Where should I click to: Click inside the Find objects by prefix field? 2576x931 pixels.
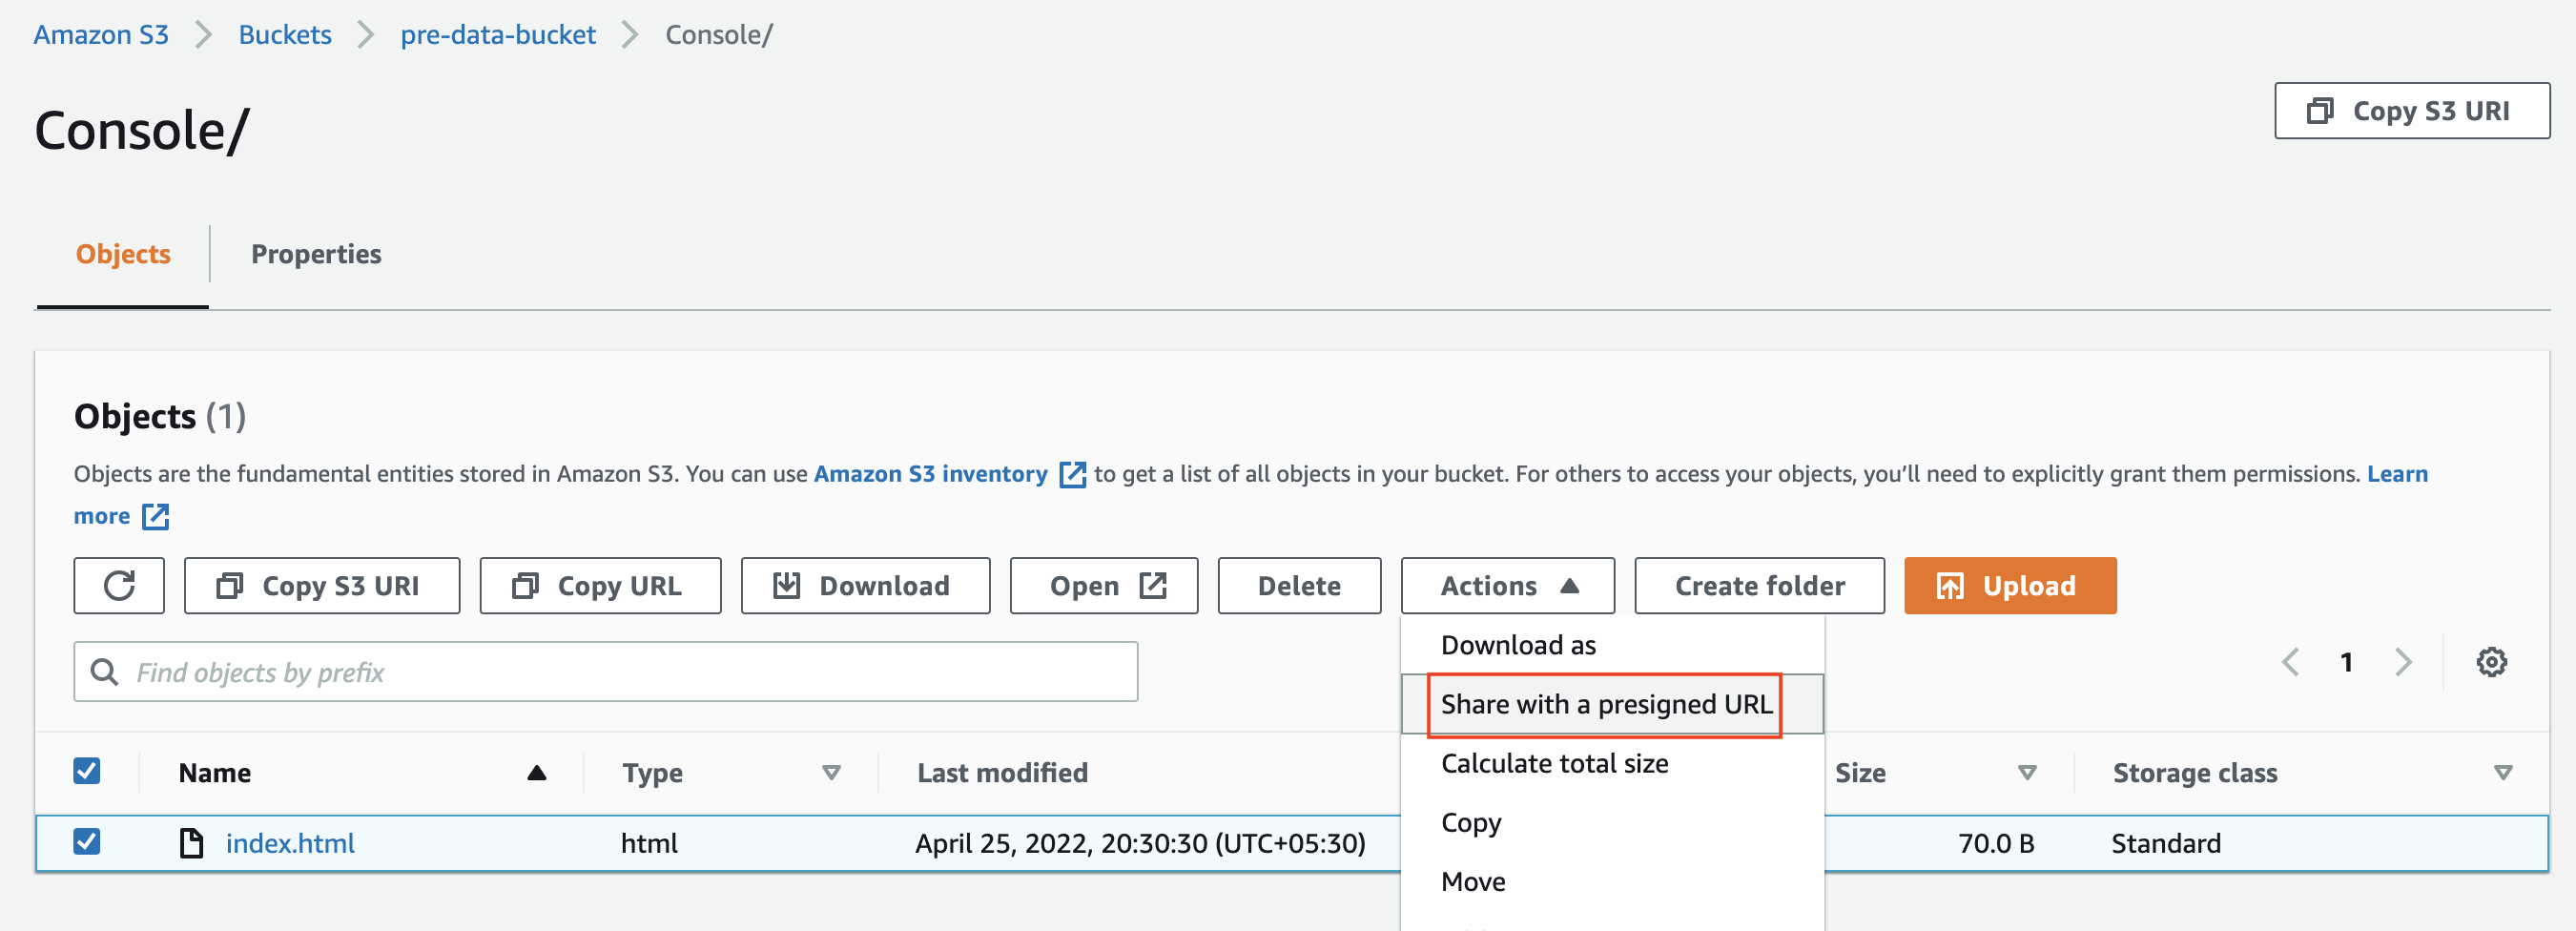500,671
